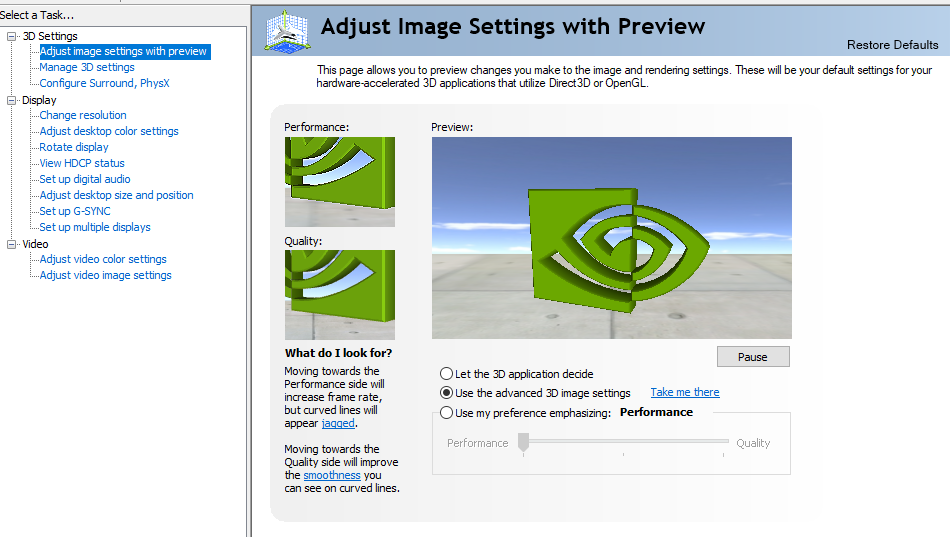
Task: Click the 'Performance' label beside slider
Action: (477, 443)
